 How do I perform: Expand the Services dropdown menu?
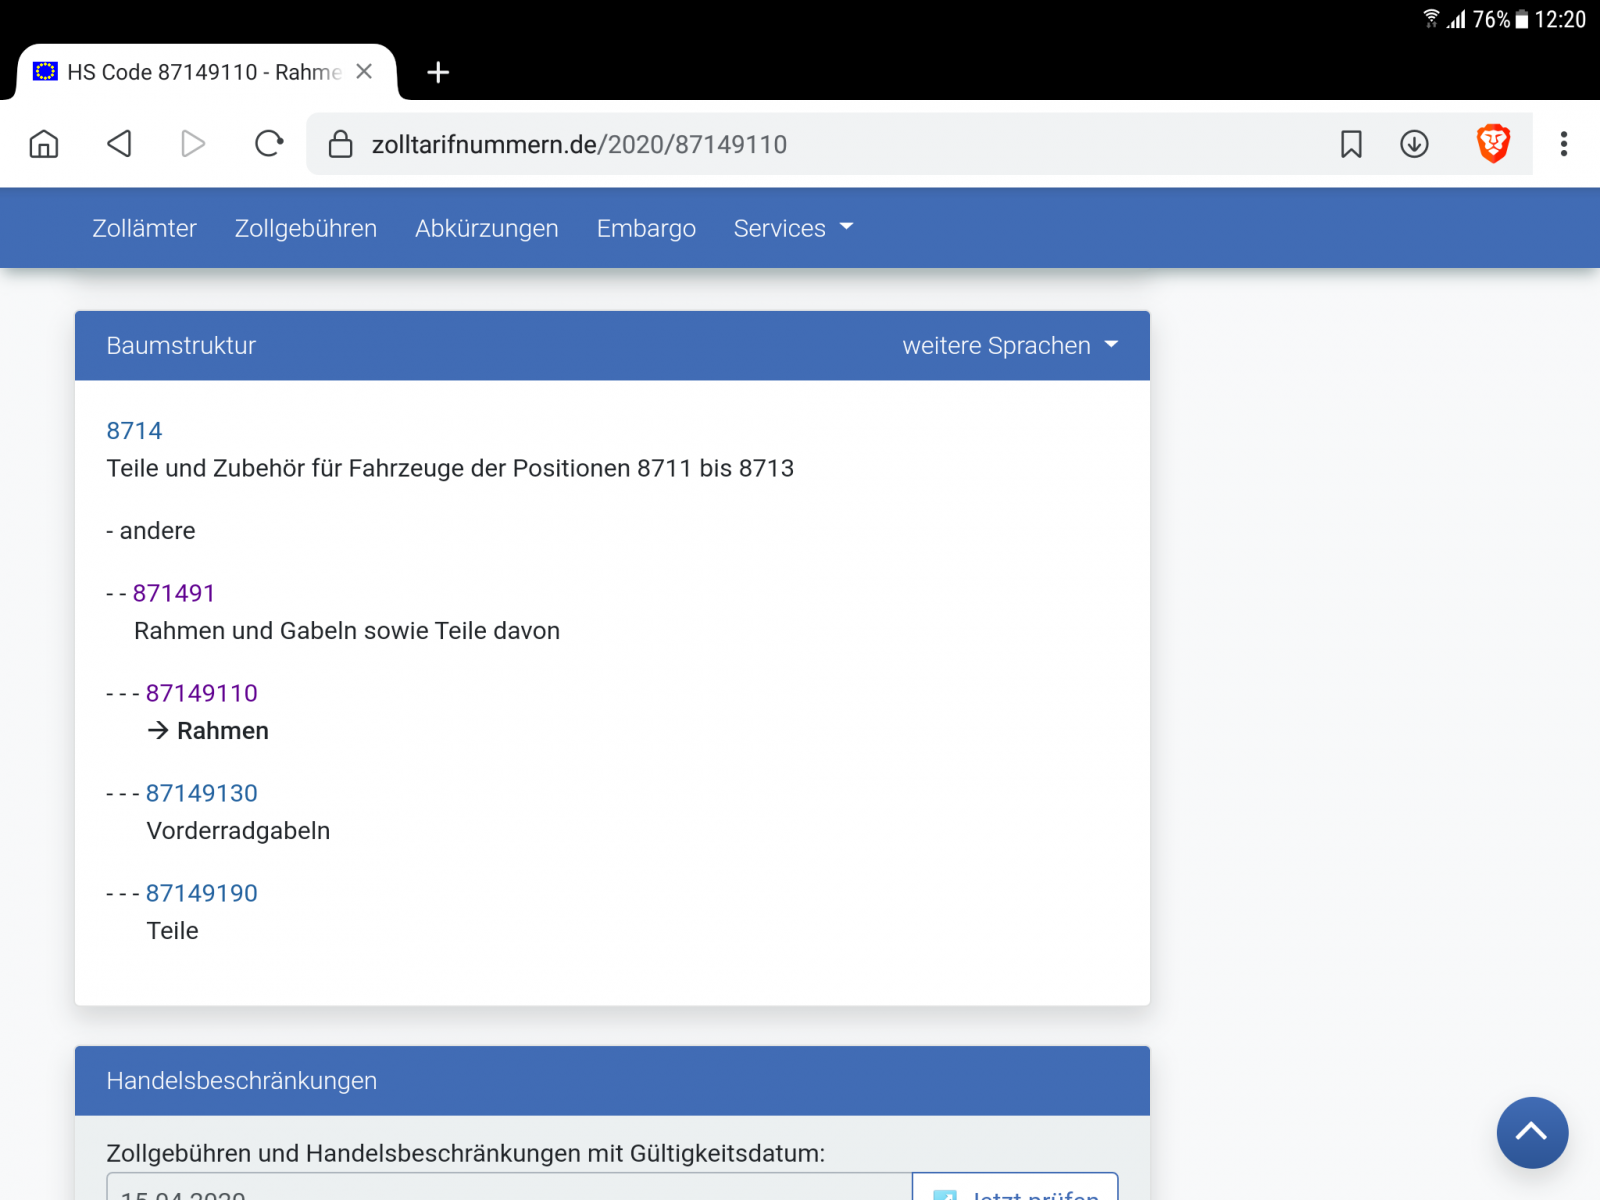click(792, 228)
